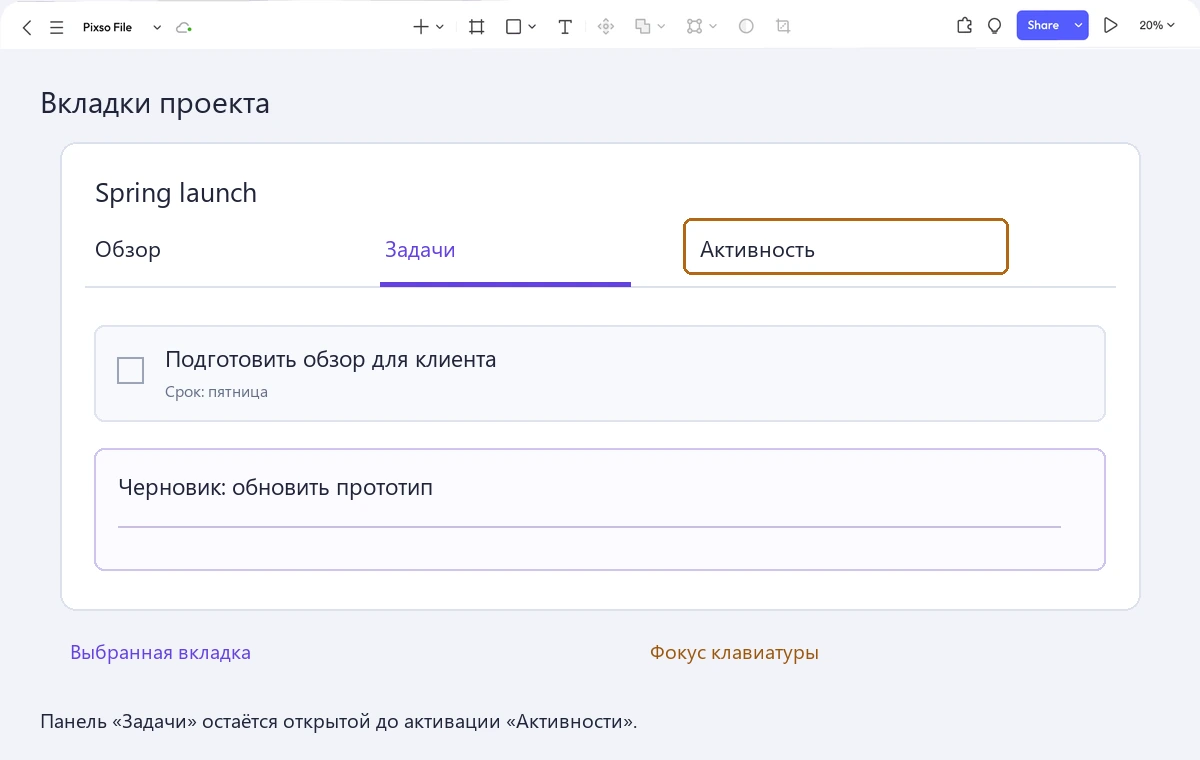The height and width of the screenshot is (760, 1200).
Task: Click the crop image icon
Action: (783, 27)
